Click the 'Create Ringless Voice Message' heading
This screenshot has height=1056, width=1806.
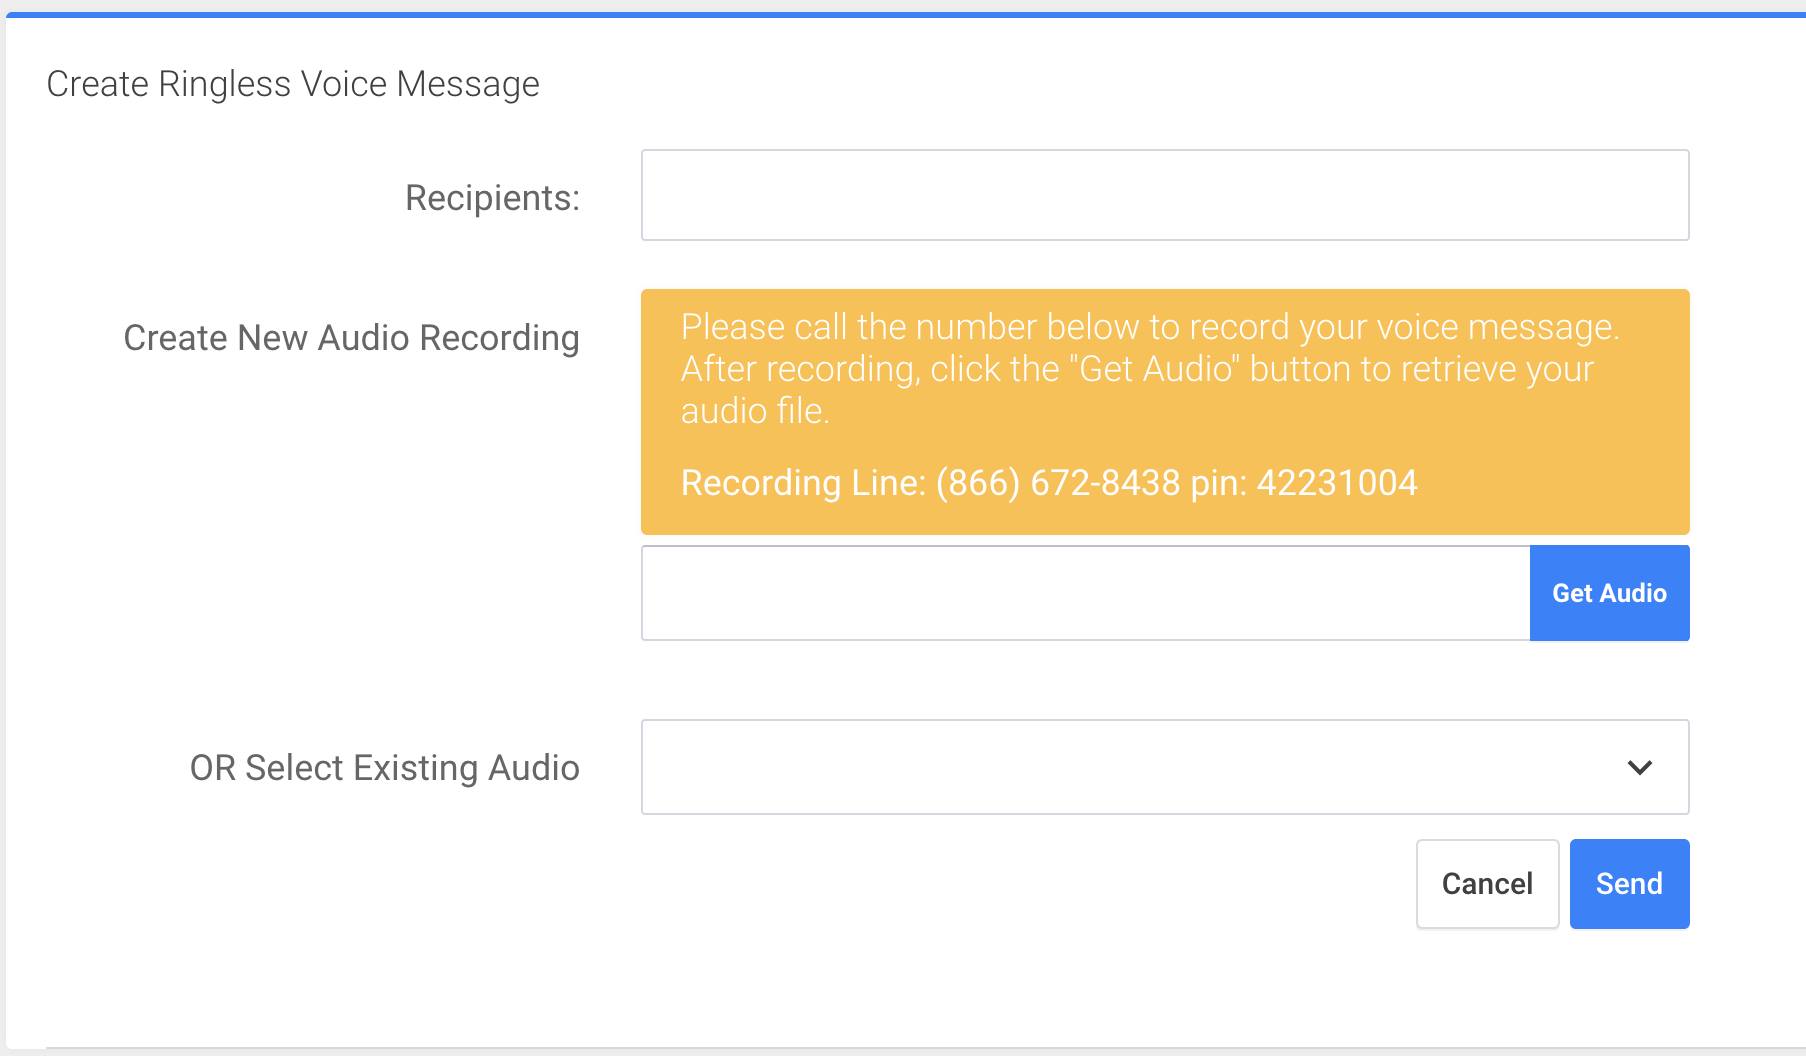pyautogui.click(x=293, y=84)
